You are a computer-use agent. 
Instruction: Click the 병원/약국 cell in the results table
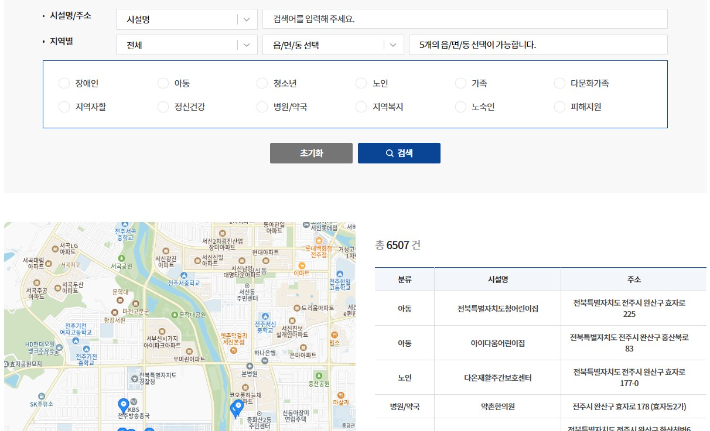click(x=404, y=407)
